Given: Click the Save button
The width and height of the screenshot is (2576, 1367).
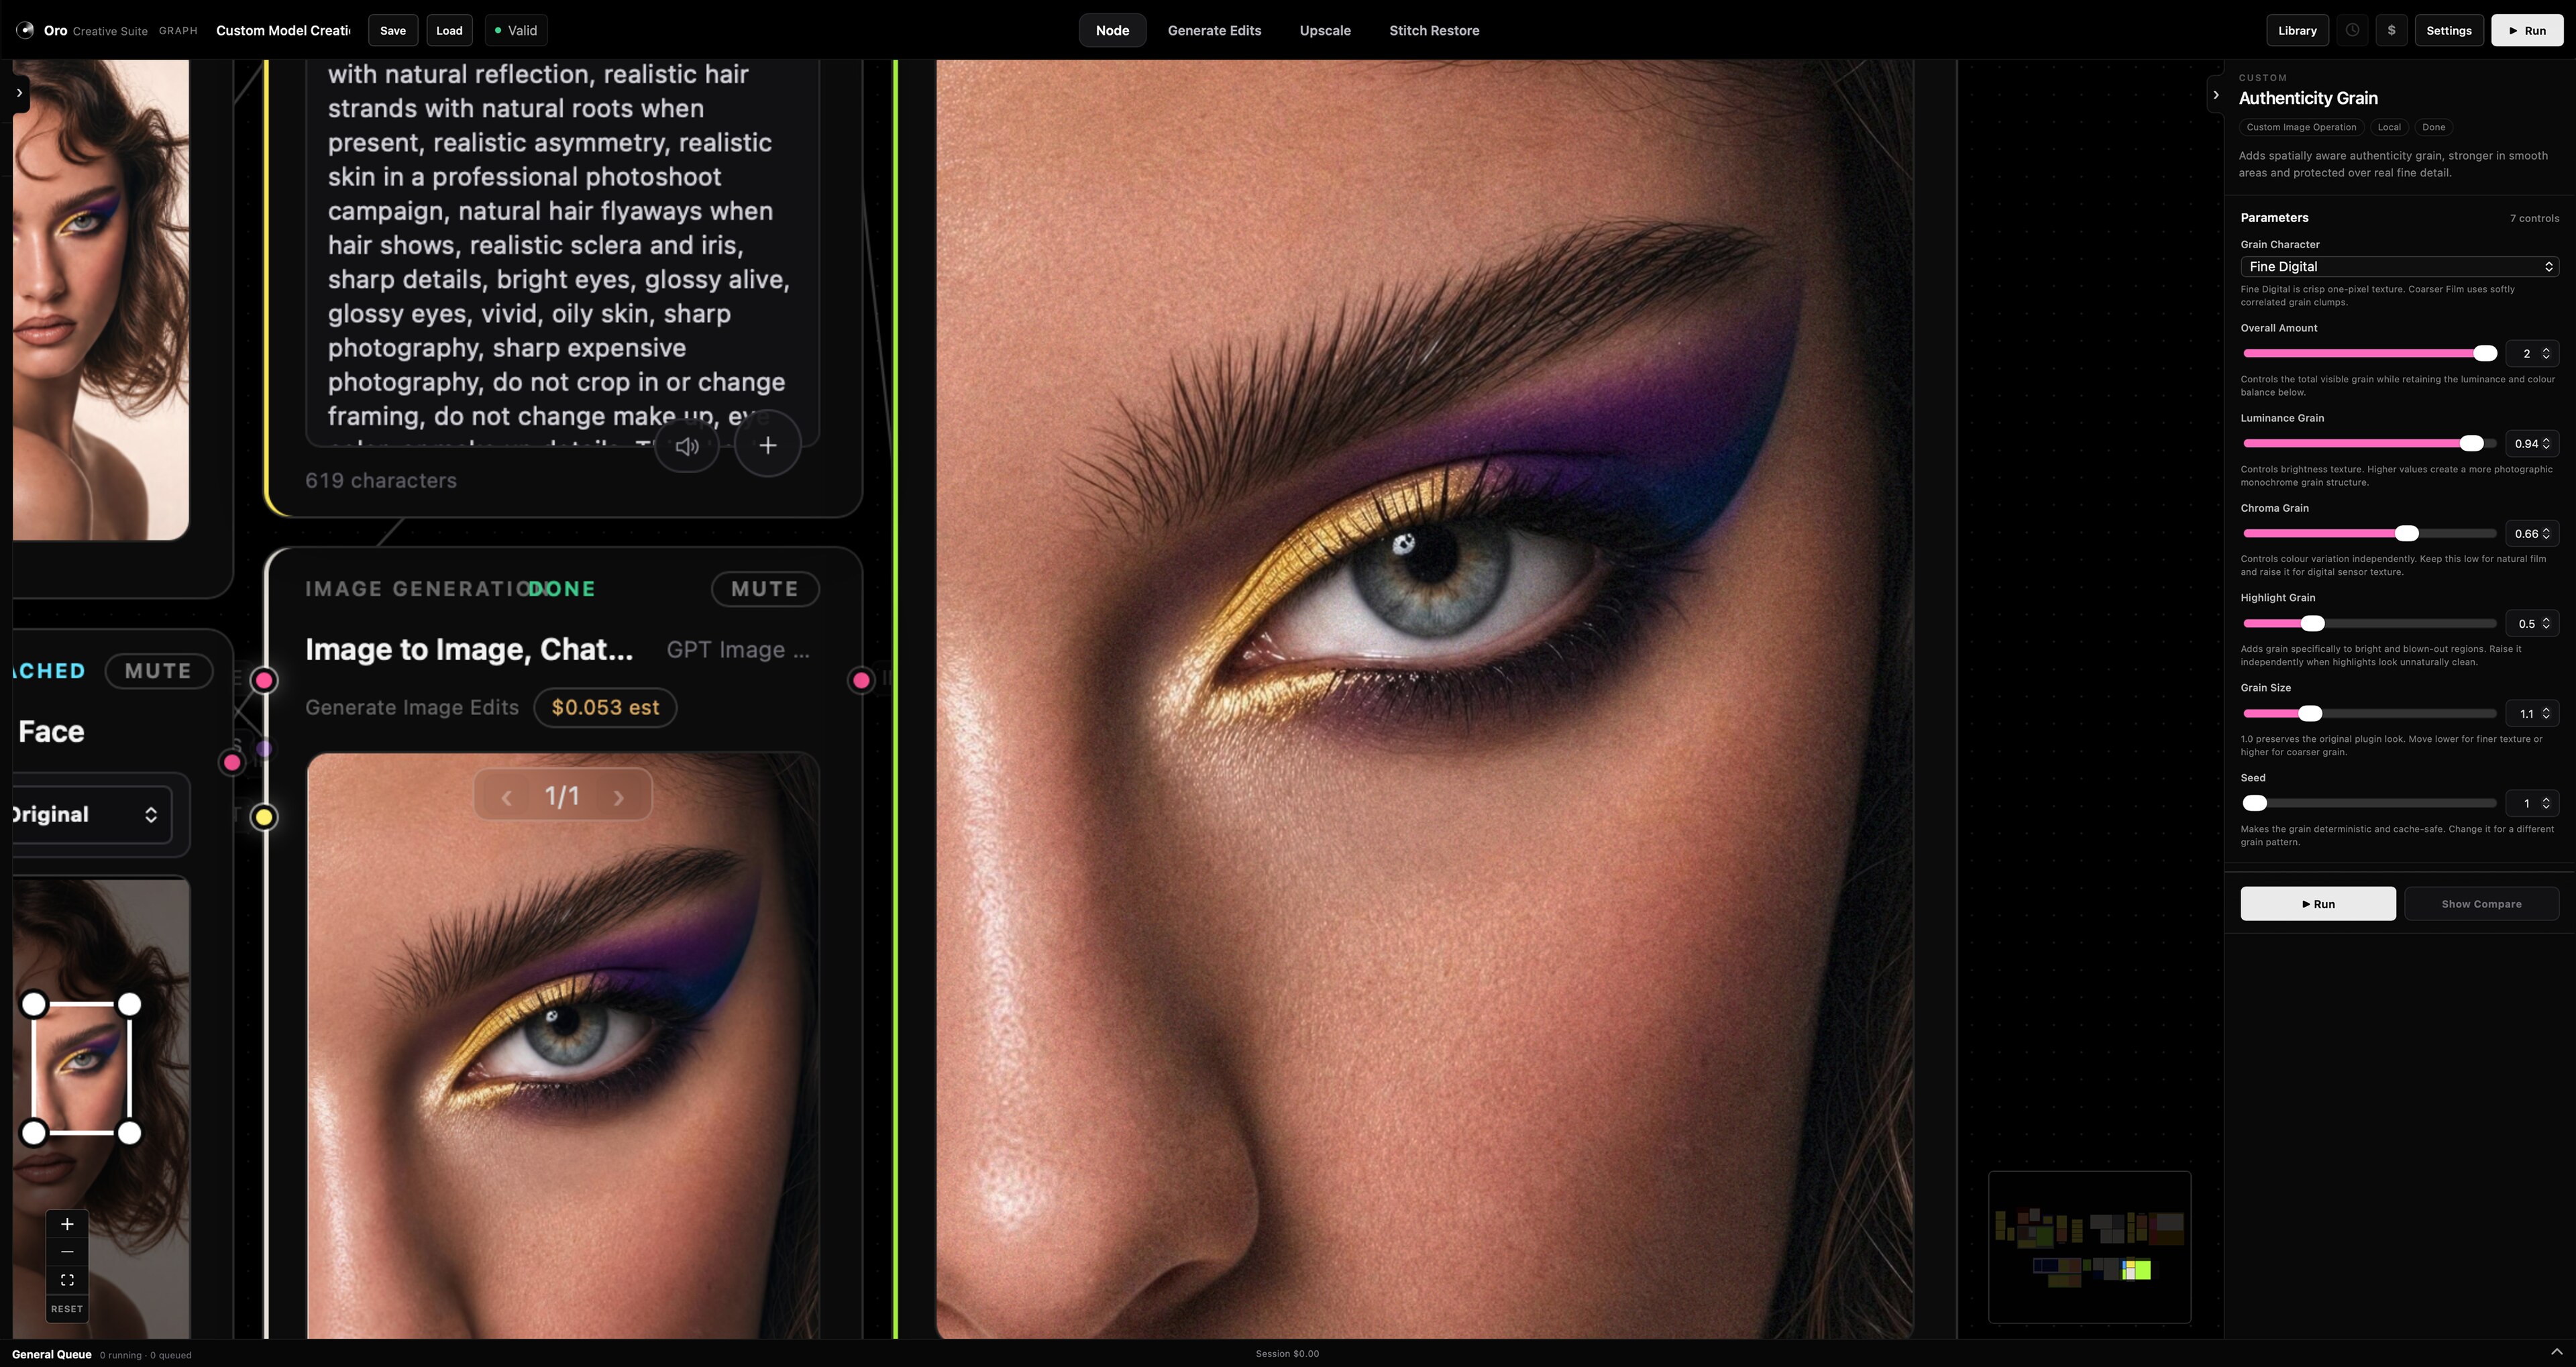Looking at the screenshot, I should point(393,30).
